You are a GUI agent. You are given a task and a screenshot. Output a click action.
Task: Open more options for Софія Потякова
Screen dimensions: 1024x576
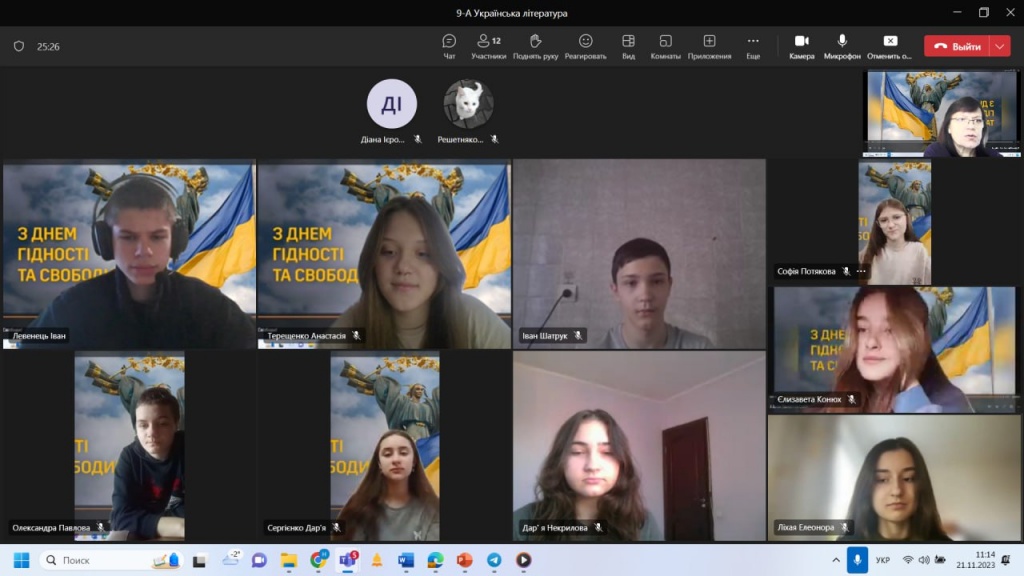point(861,271)
